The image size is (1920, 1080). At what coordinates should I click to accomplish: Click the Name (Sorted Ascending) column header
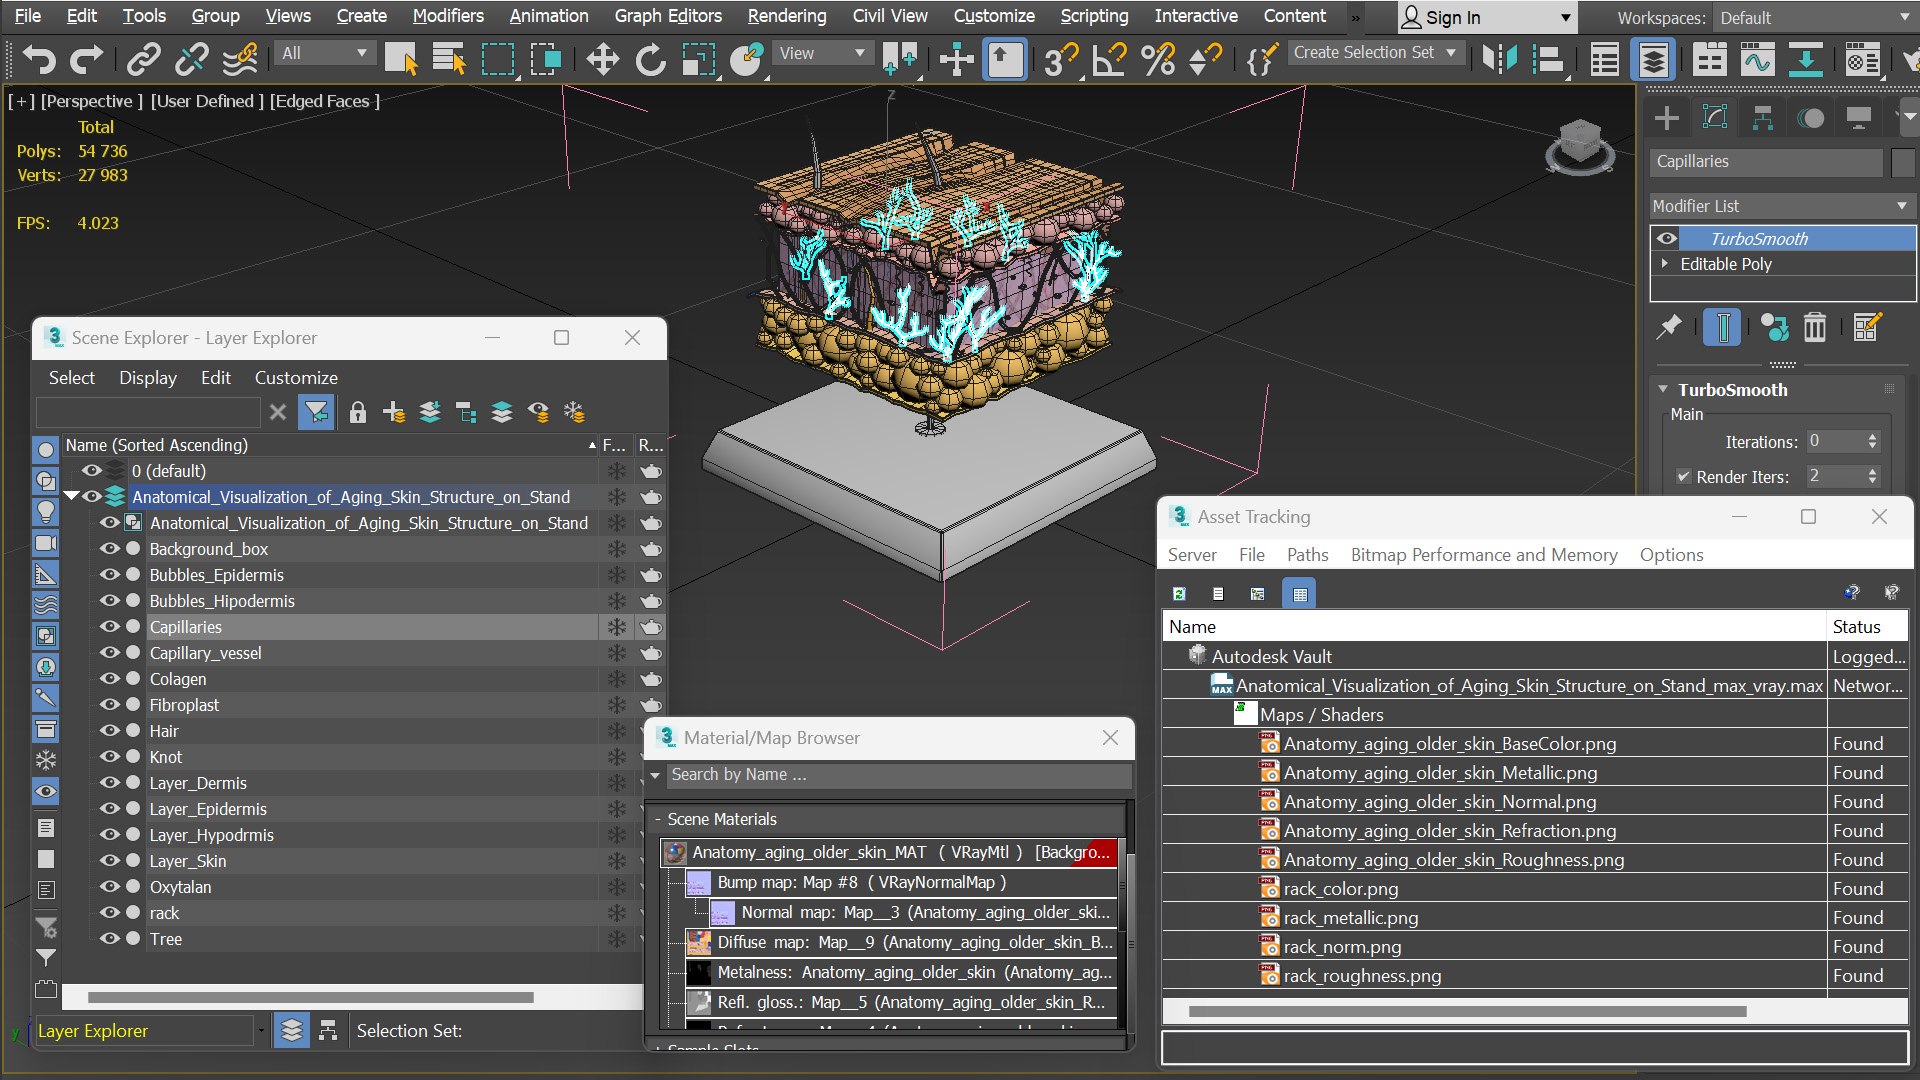coord(331,445)
